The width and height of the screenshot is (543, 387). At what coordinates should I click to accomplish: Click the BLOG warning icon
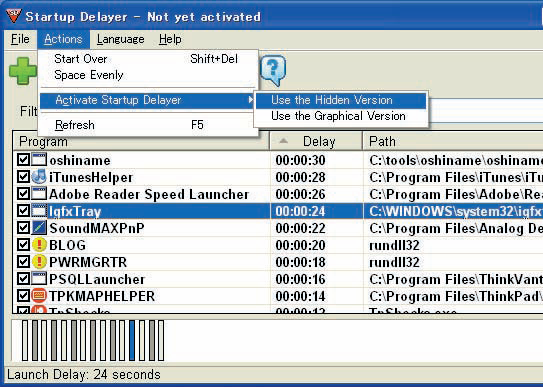click(39, 244)
